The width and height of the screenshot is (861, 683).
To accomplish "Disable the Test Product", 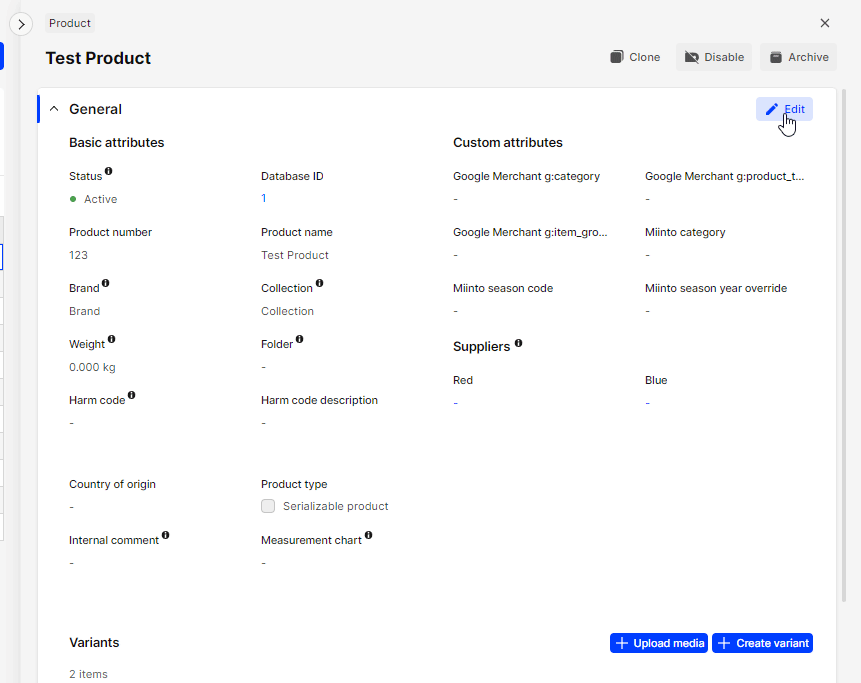I will (x=713, y=57).
